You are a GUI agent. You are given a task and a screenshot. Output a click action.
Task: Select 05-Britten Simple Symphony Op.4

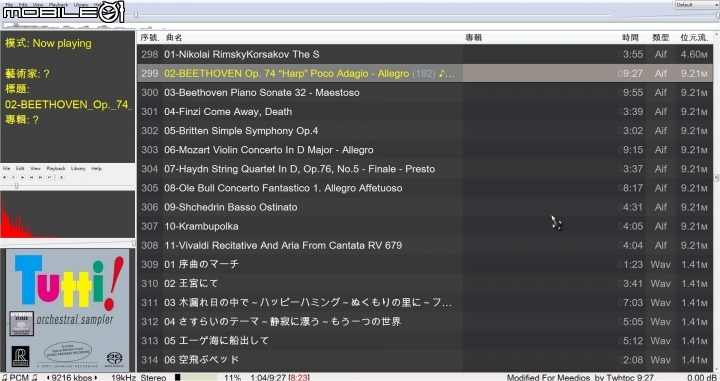tap(425, 131)
